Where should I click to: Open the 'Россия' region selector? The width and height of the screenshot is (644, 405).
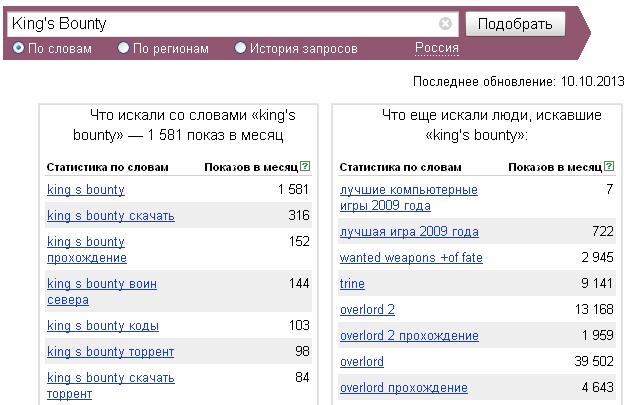(437, 48)
